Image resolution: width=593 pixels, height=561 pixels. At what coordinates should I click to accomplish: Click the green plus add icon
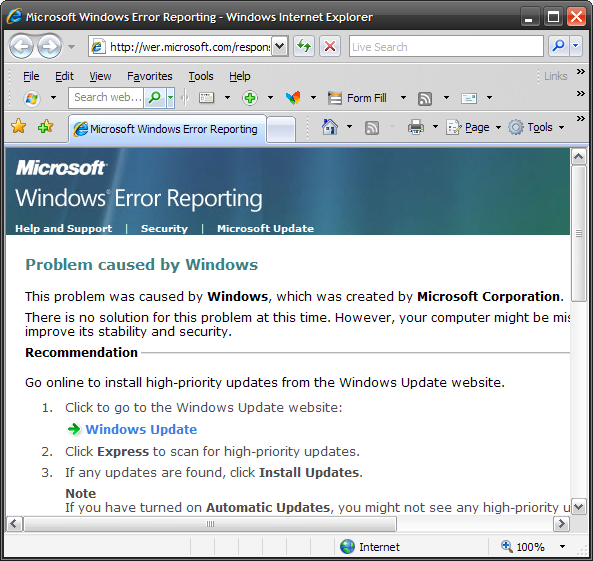click(x=250, y=98)
